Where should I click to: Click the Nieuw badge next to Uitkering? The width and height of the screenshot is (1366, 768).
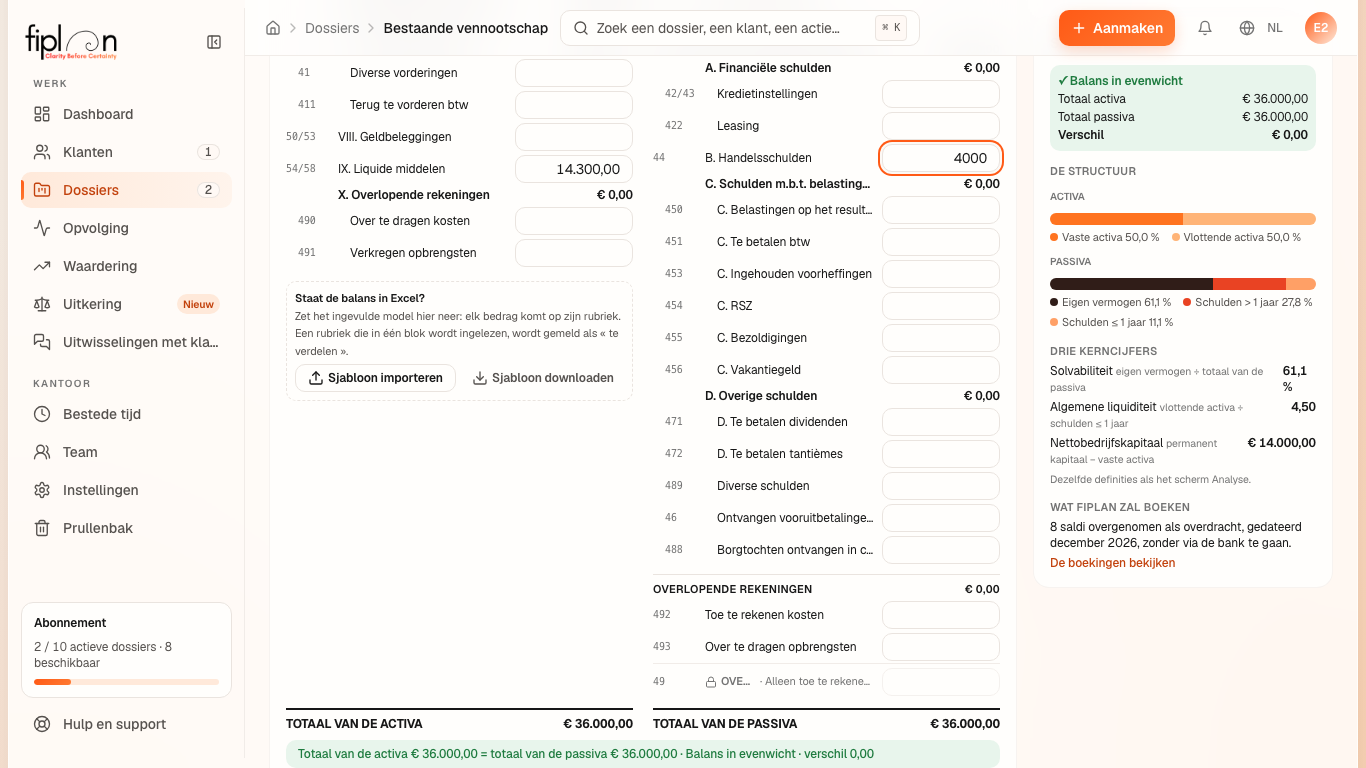coord(198,304)
